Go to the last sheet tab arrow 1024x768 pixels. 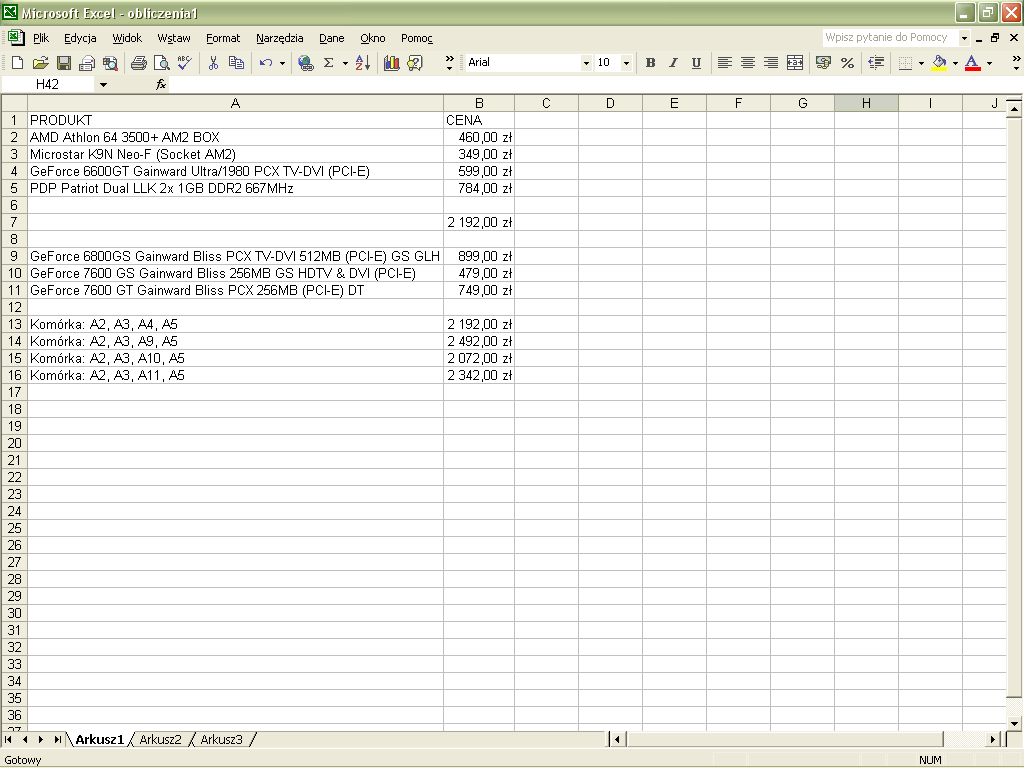coord(57,739)
